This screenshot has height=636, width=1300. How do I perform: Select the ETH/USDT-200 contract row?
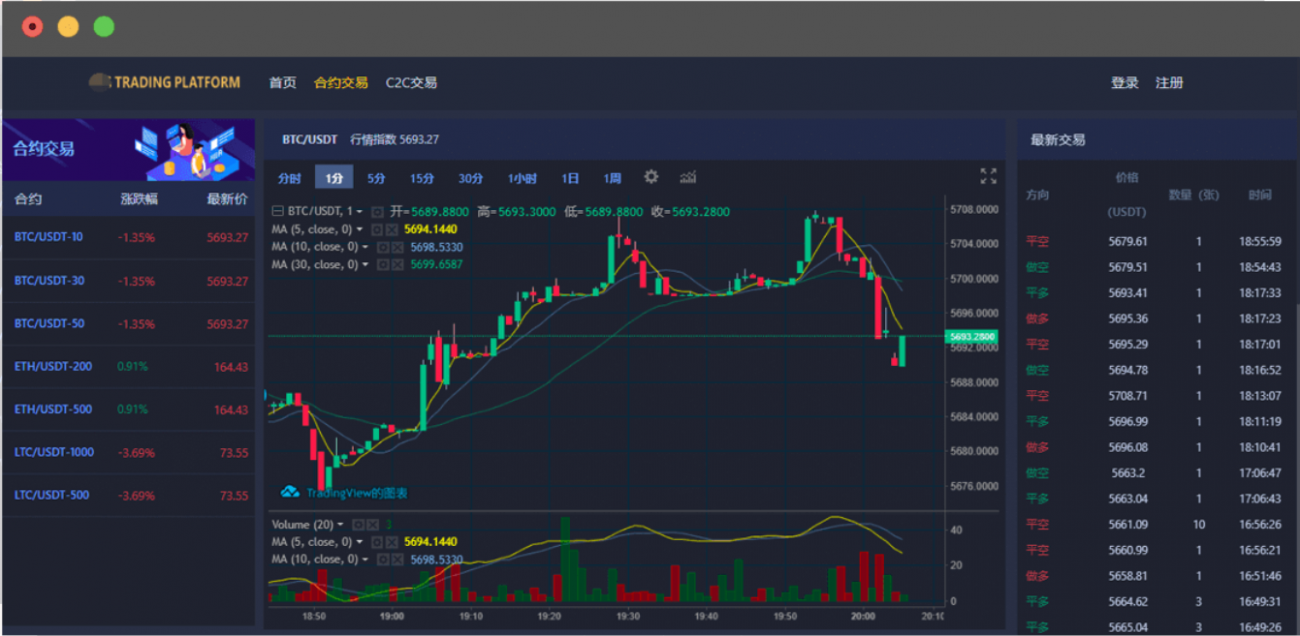pos(128,367)
